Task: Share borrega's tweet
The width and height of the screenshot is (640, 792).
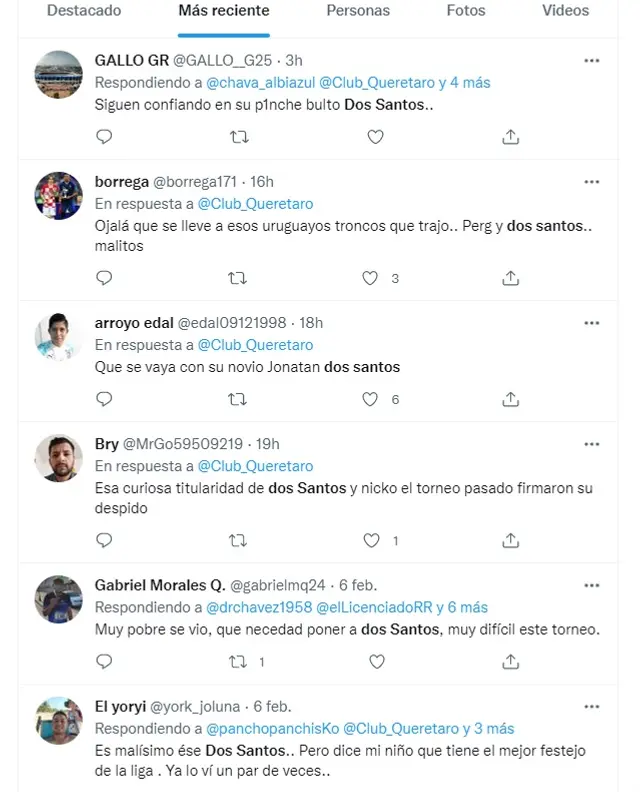Action: pos(511,278)
